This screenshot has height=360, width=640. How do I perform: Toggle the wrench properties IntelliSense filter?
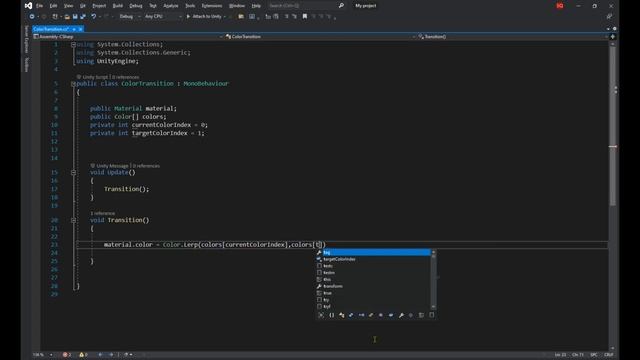click(401, 315)
